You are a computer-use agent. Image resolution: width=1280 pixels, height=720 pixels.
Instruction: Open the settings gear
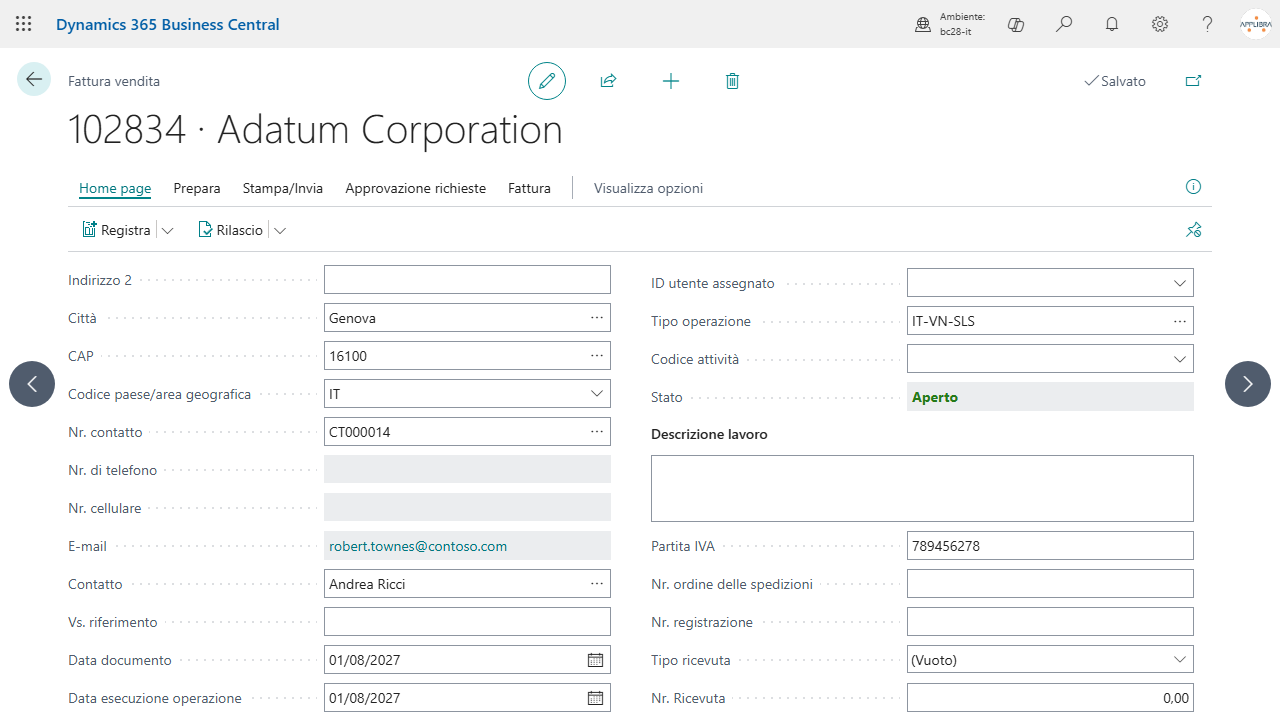(x=1160, y=24)
